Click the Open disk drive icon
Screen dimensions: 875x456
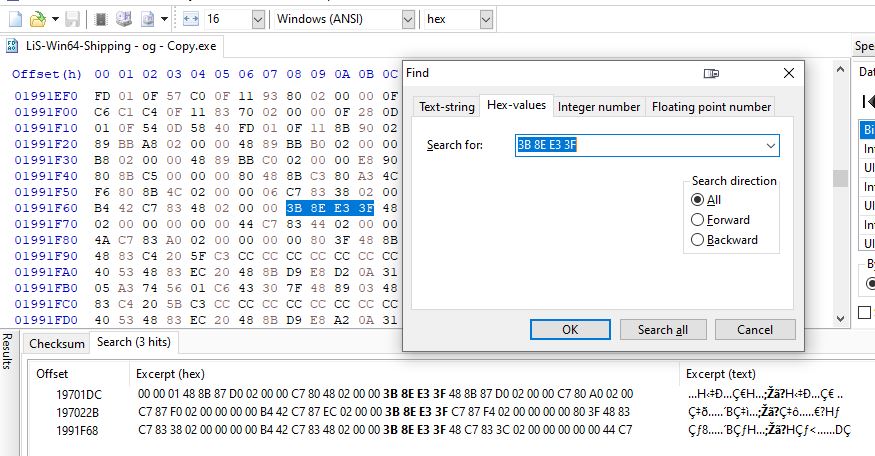click(x=124, y=19)
